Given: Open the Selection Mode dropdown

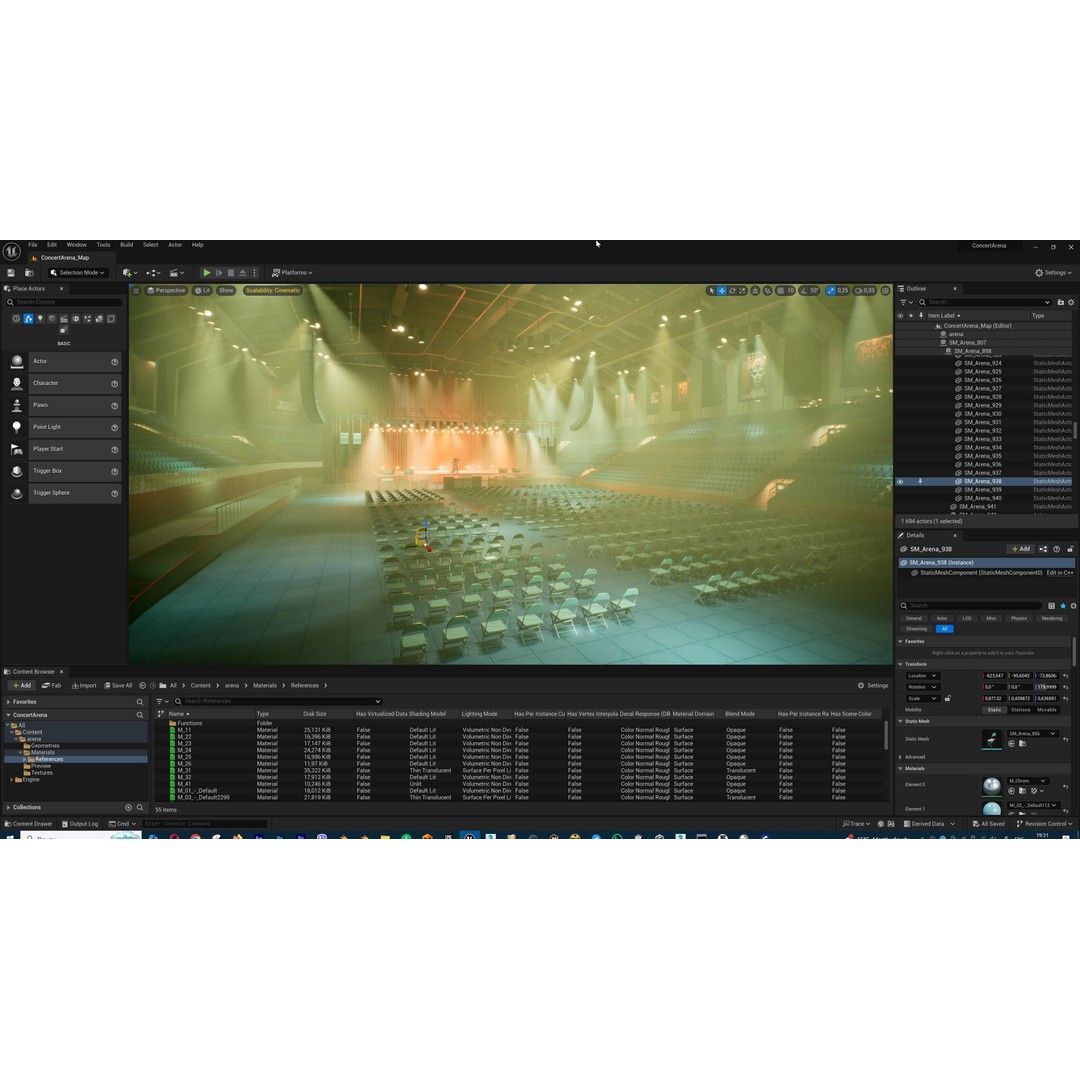Looking at the screenshot, I should click(77, 273).
